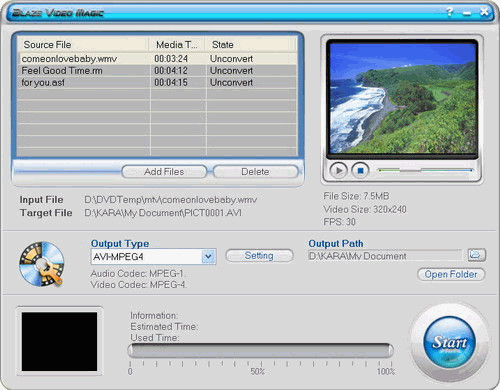Viewport: 500px width, 390px height.
Task: Click the Input File path text
Action: [170, 200]
